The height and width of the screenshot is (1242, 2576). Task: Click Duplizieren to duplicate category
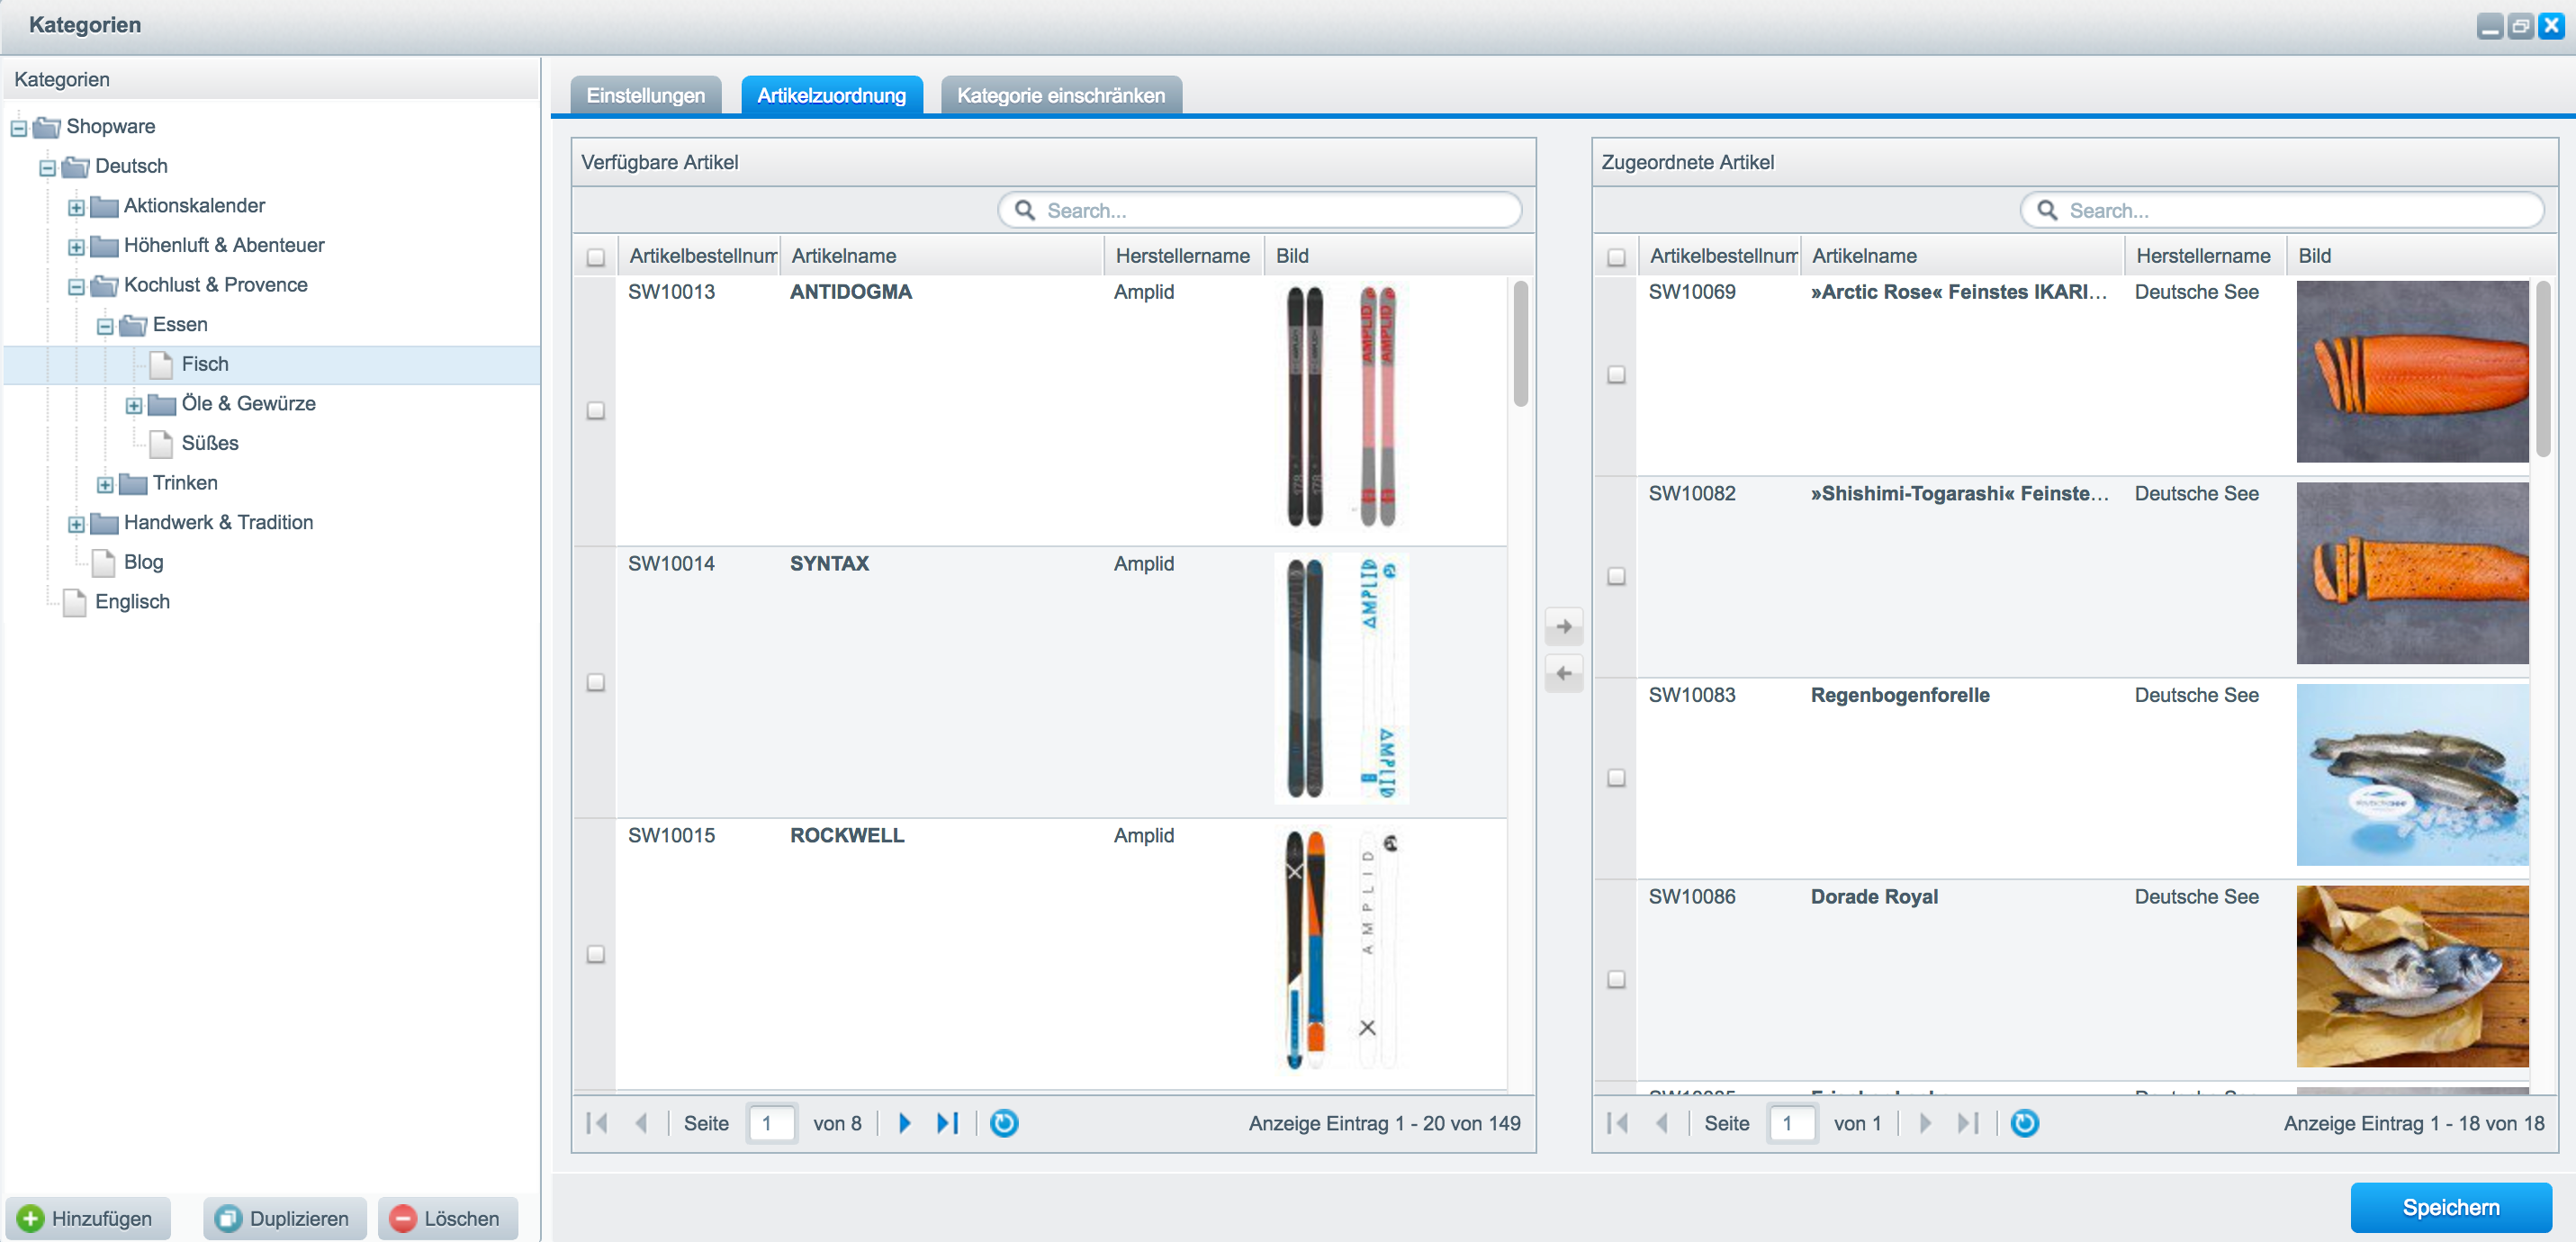285,1218
